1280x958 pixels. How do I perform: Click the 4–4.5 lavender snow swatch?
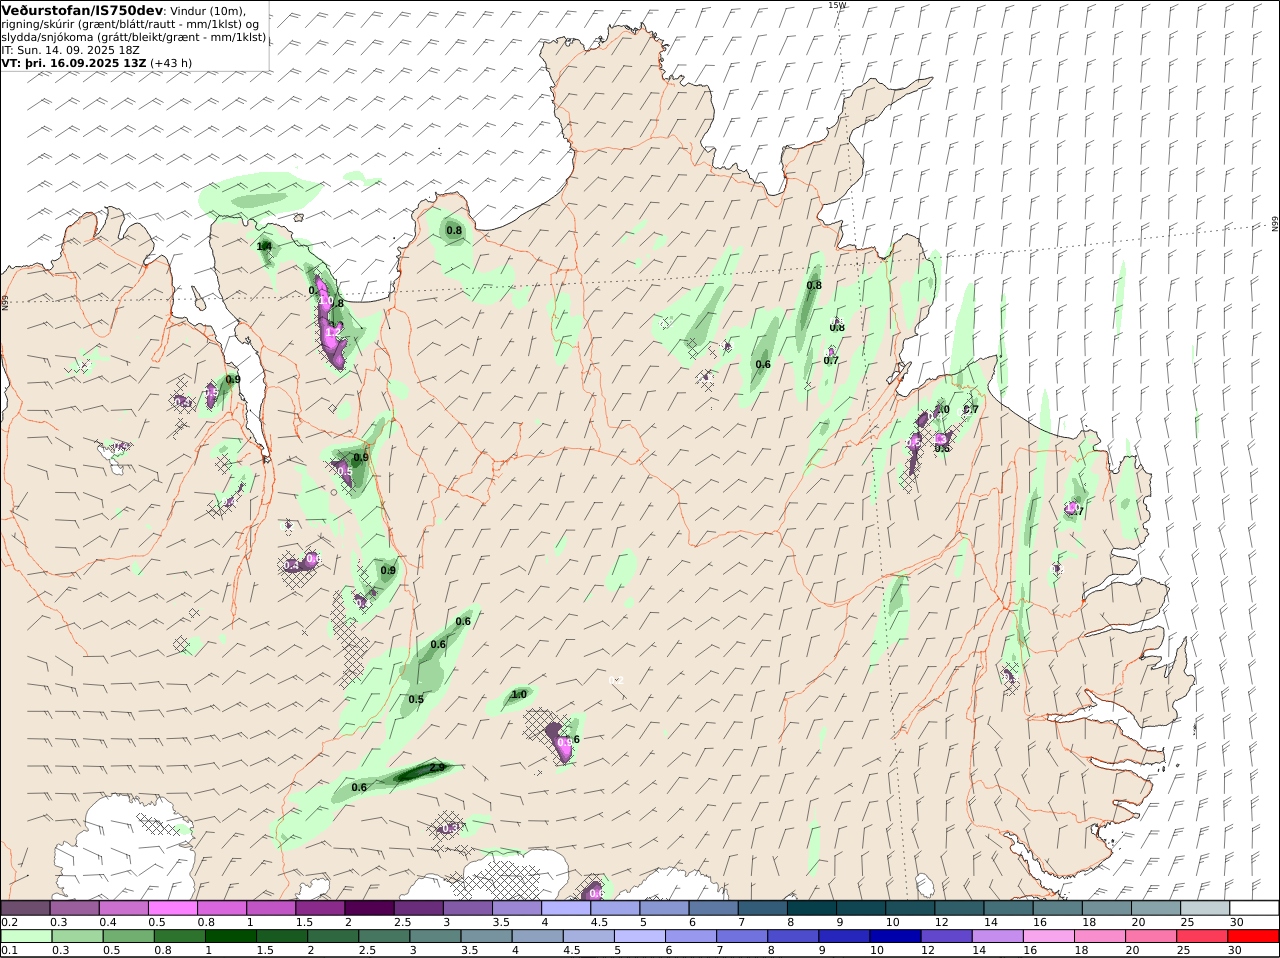tap(568, 908)
